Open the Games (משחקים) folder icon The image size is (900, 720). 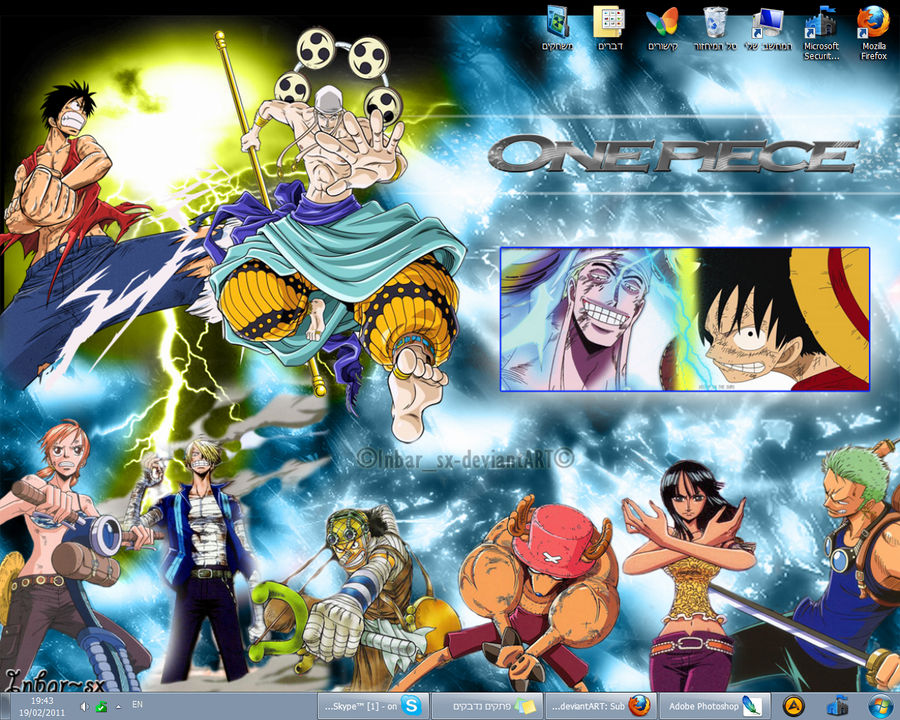(557, 29)
